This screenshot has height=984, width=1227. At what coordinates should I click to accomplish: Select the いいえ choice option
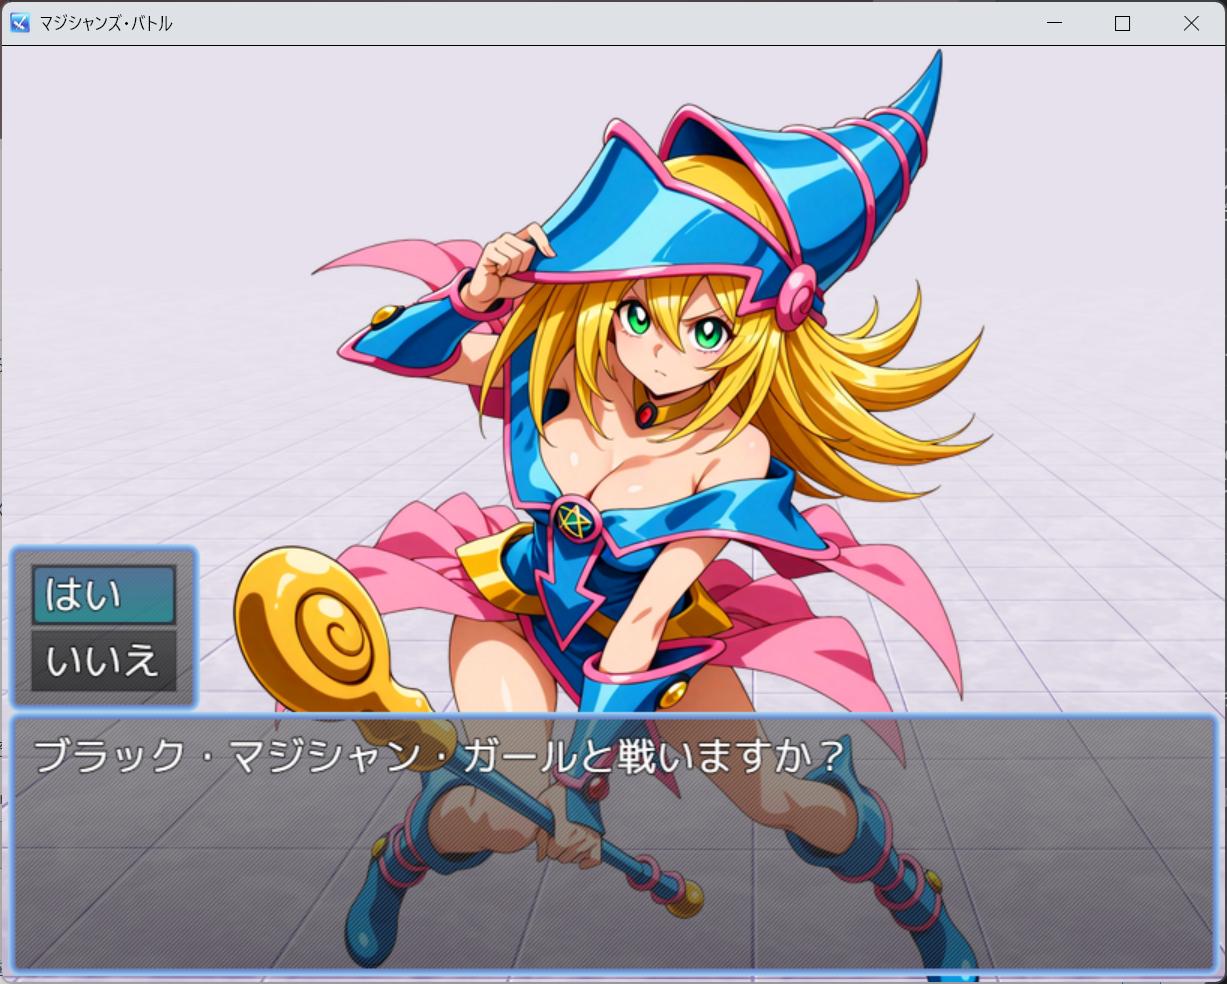(x=103, y=660)
